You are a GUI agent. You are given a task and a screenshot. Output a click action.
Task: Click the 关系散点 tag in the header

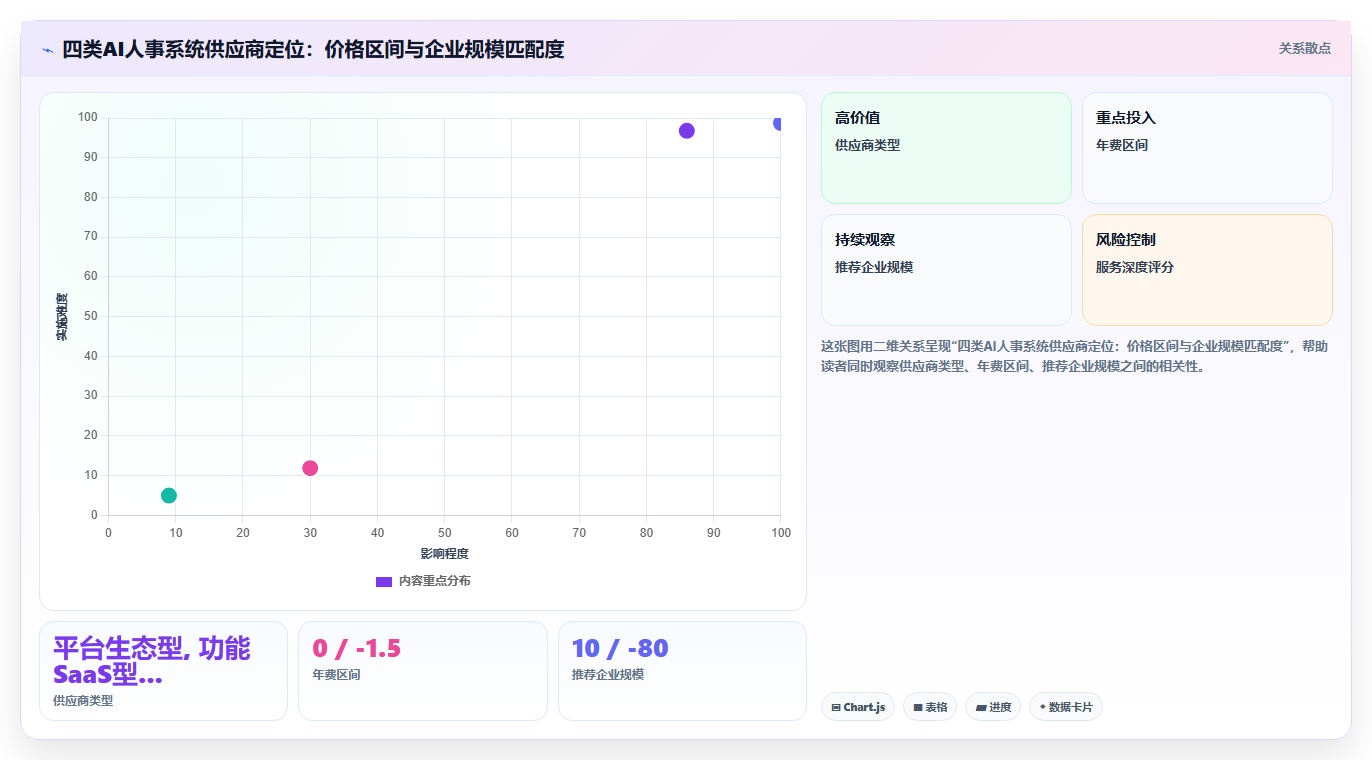coord(1304,48)
